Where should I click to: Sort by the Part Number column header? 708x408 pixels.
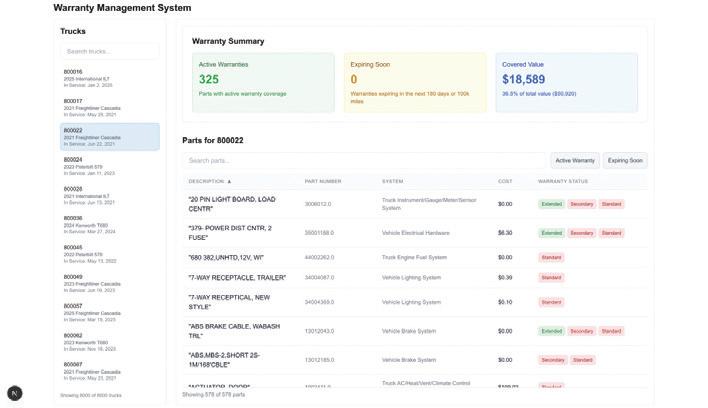pos(323,181)
